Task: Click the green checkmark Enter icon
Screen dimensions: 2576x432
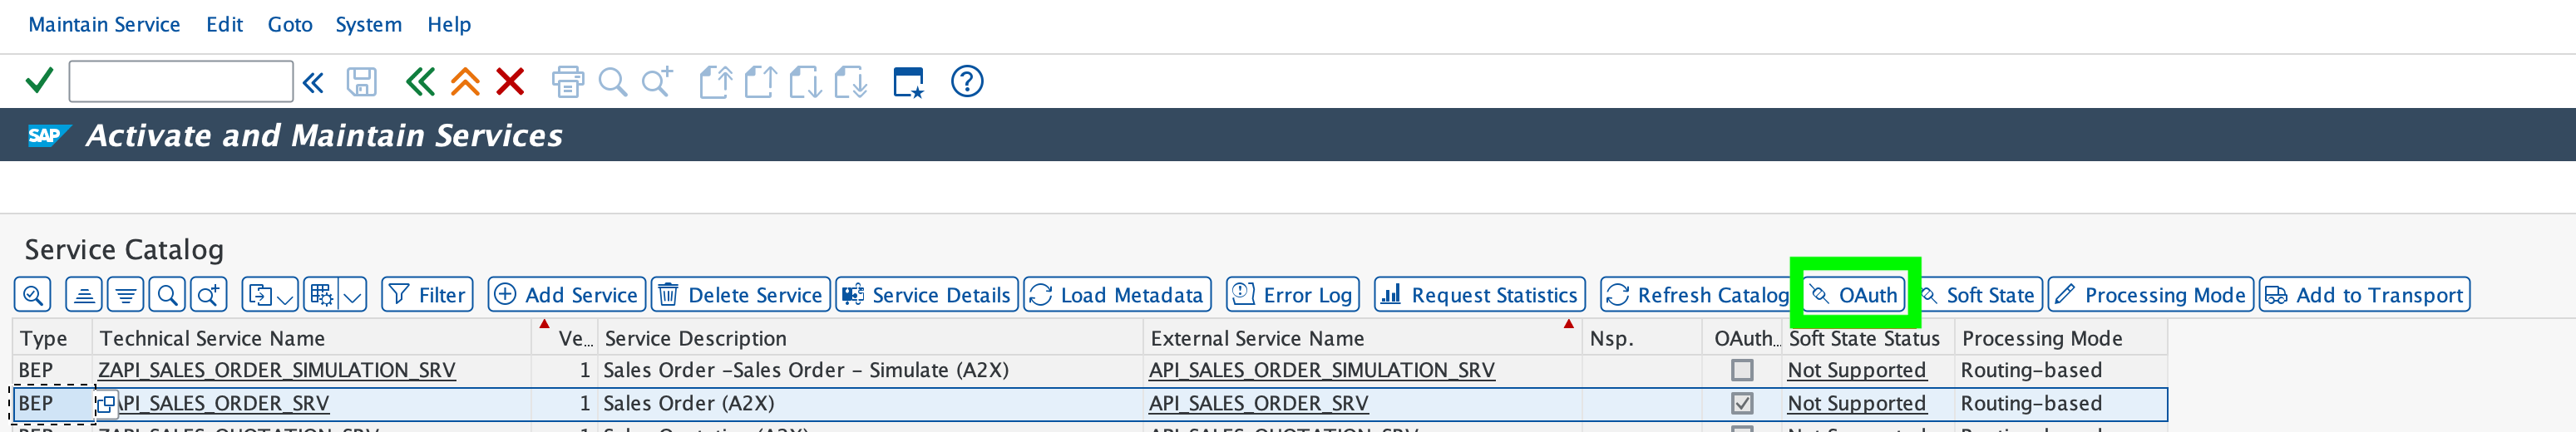Action: pyautogui.click(x=38, y=81)
